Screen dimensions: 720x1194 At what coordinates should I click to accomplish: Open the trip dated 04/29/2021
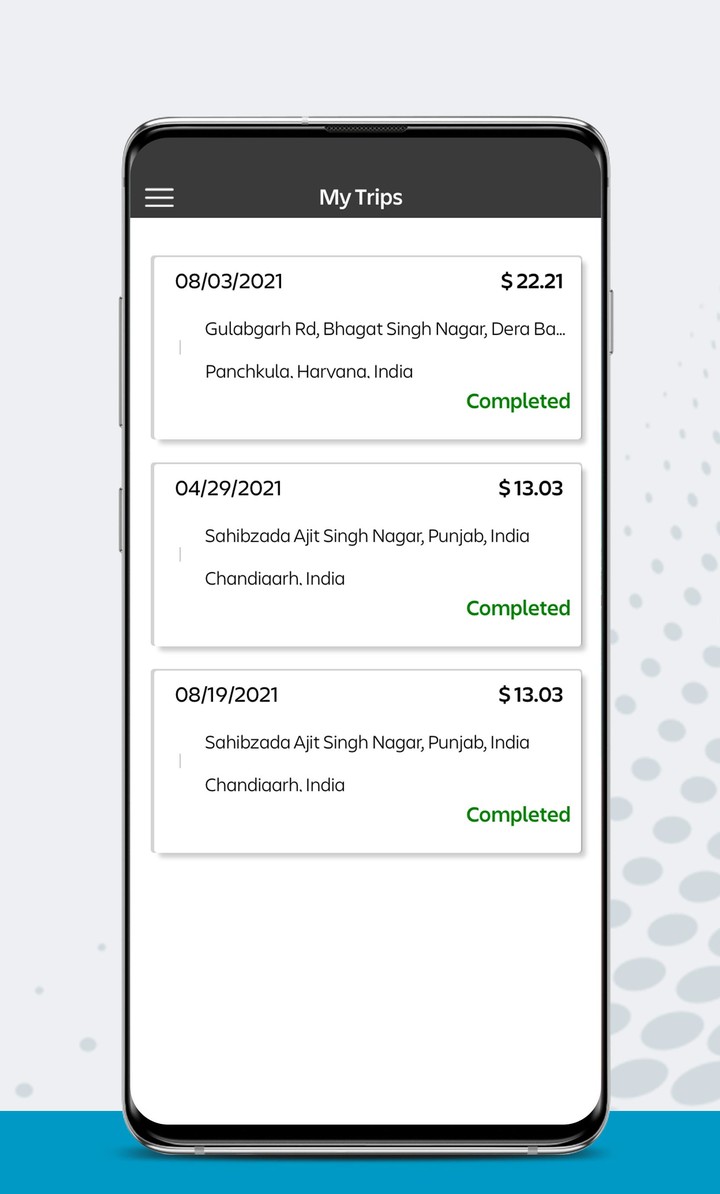(229, 489)
